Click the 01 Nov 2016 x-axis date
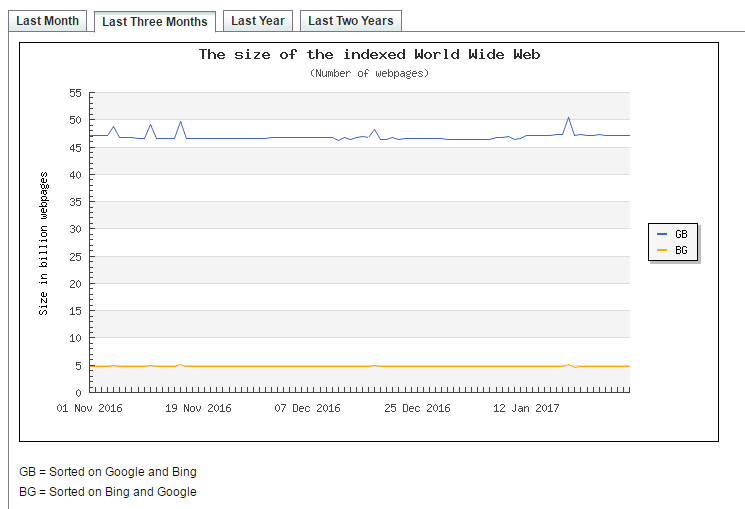This screenshot has width=745, height=509. [x=90, y=408]
